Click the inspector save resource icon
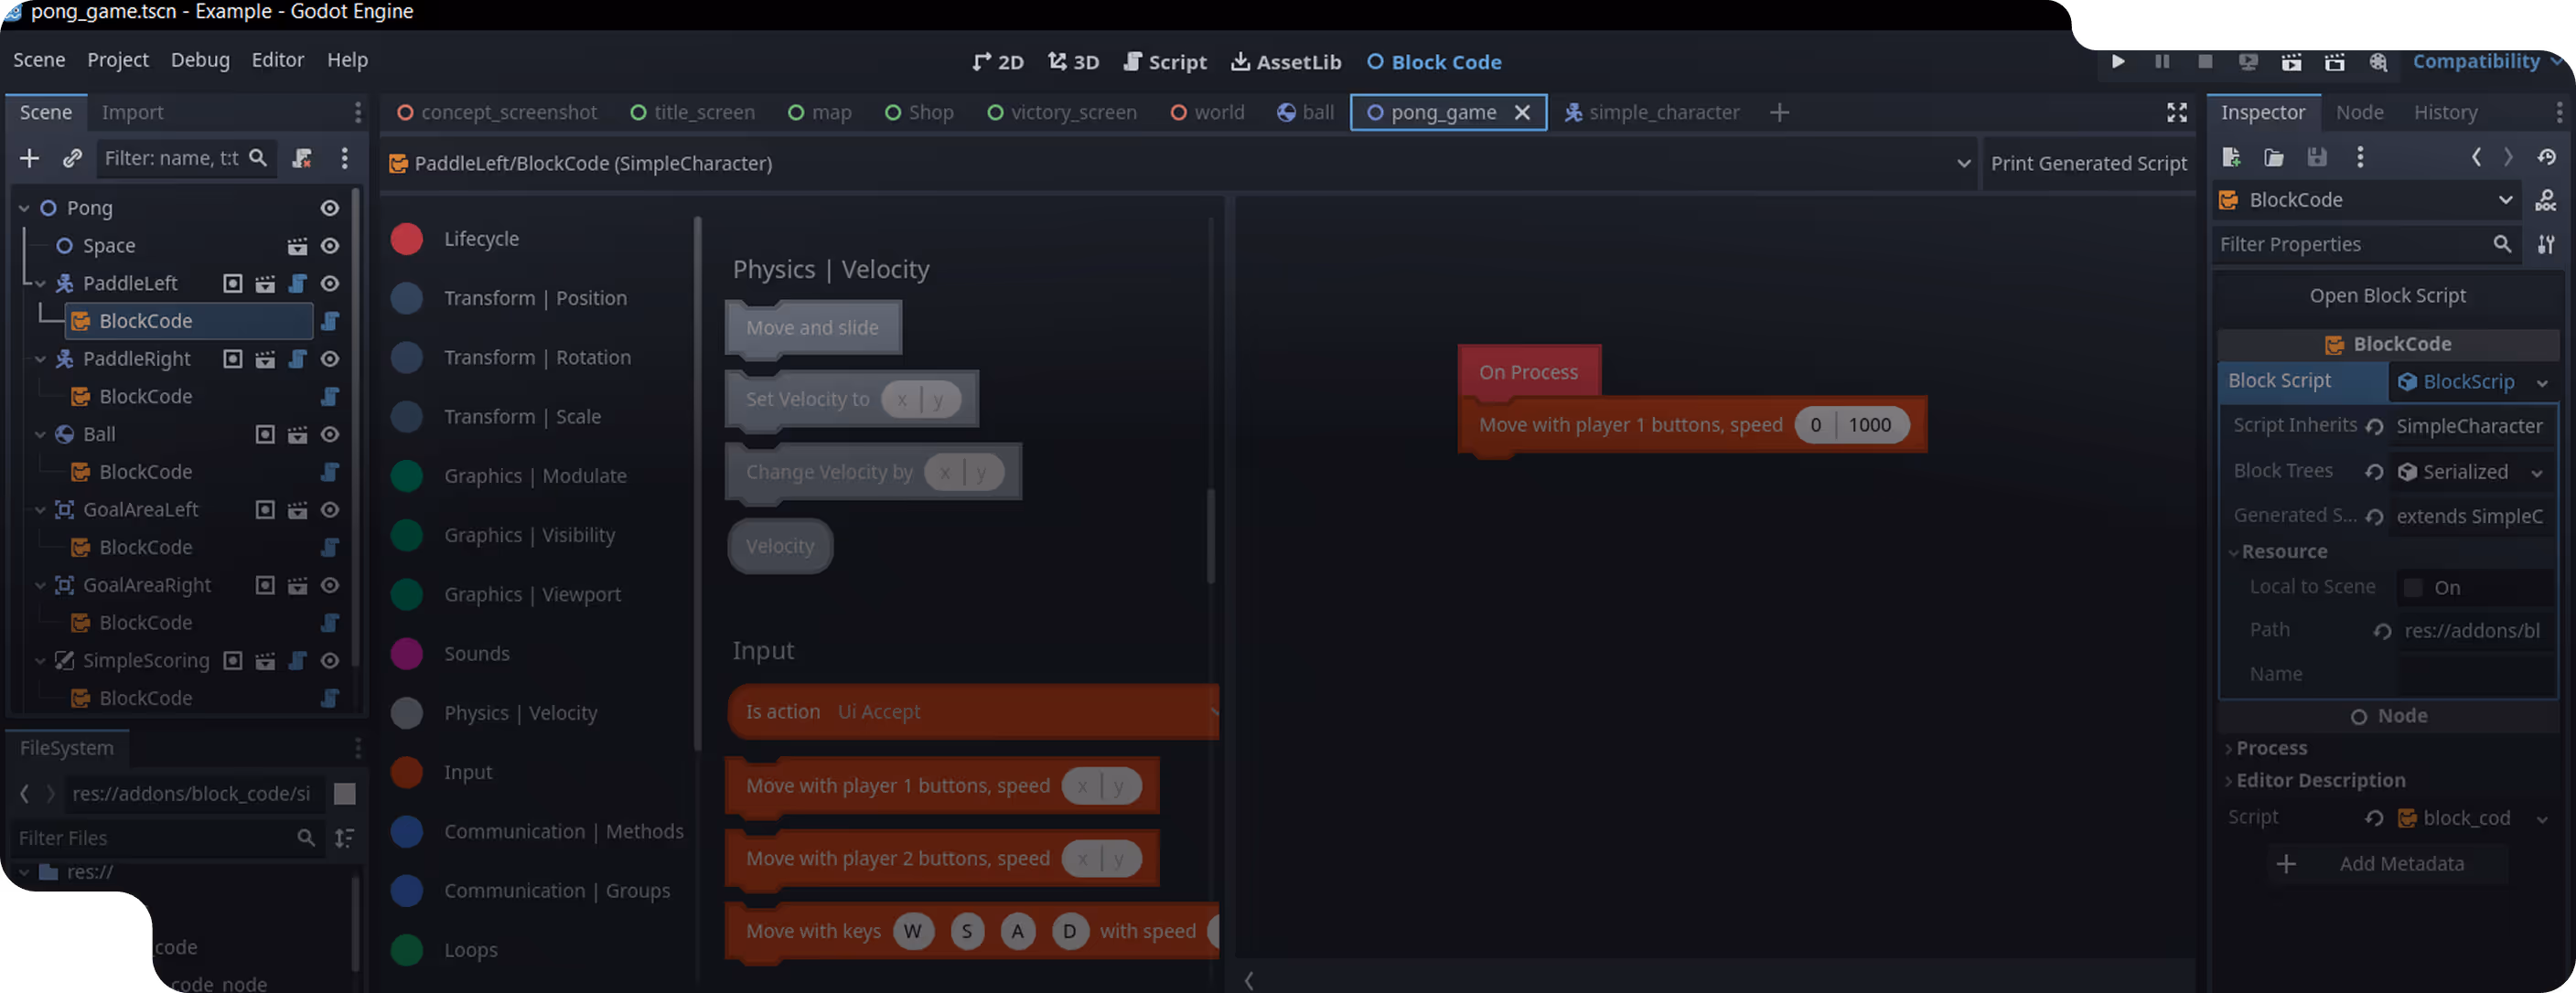This screenshot has height=993, width=2576. point(2316,157)
